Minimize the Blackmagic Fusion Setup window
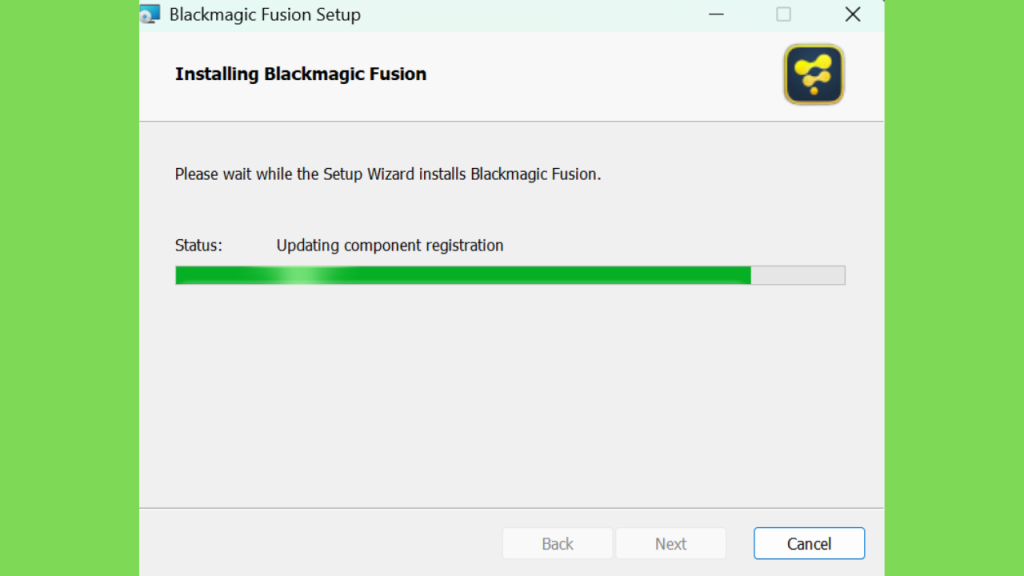Image resolution: width=1024 pixels, height=576 pixels. pyautogui.click(x=716, y=14)
